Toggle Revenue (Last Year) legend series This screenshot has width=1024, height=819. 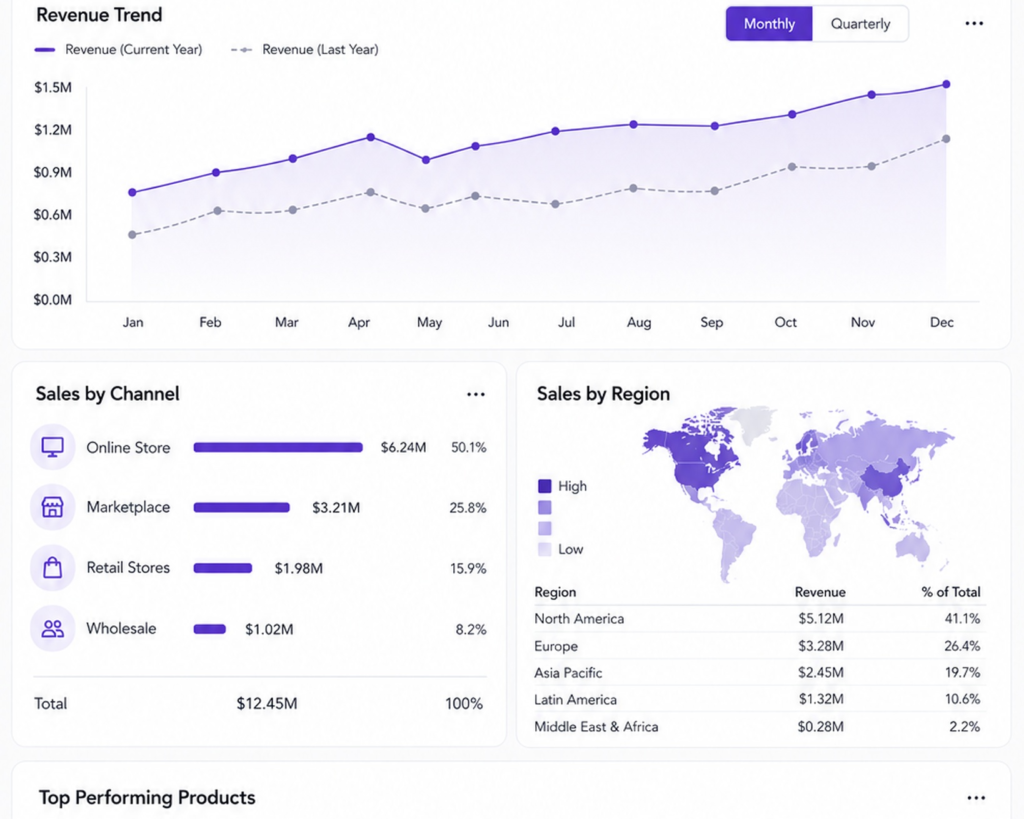304,50
